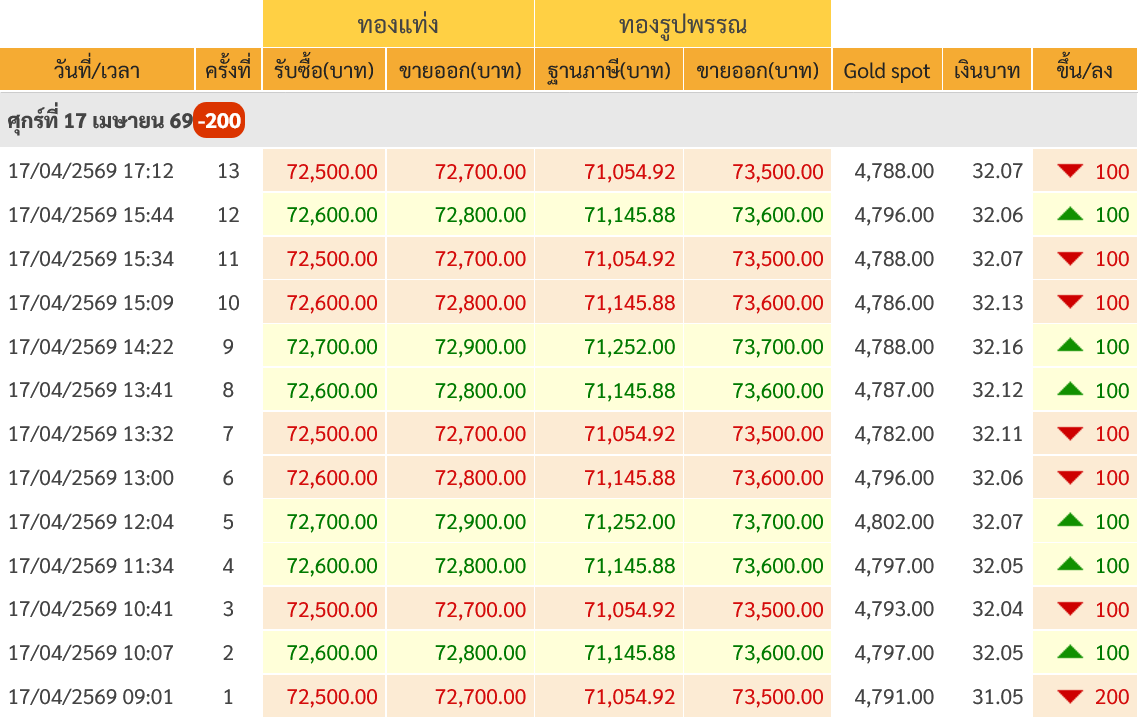Click the red down arrow in row 13
Screen dimensions: 1138x718
(1070, 171)
